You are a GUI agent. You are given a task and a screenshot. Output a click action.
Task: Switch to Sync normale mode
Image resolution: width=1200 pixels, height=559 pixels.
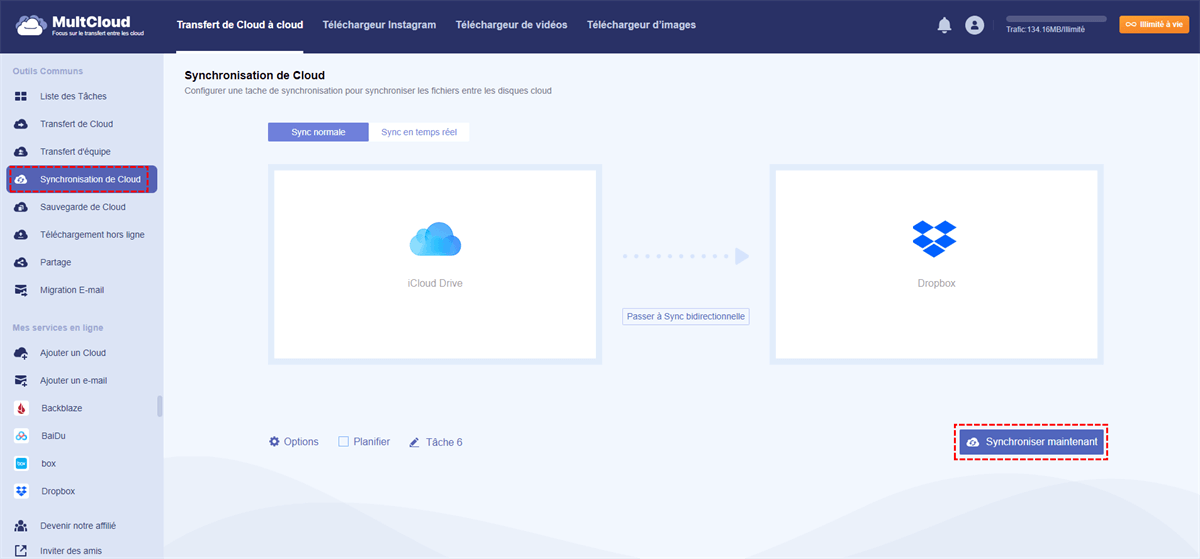pyautogui.click(x=318, y=132)
